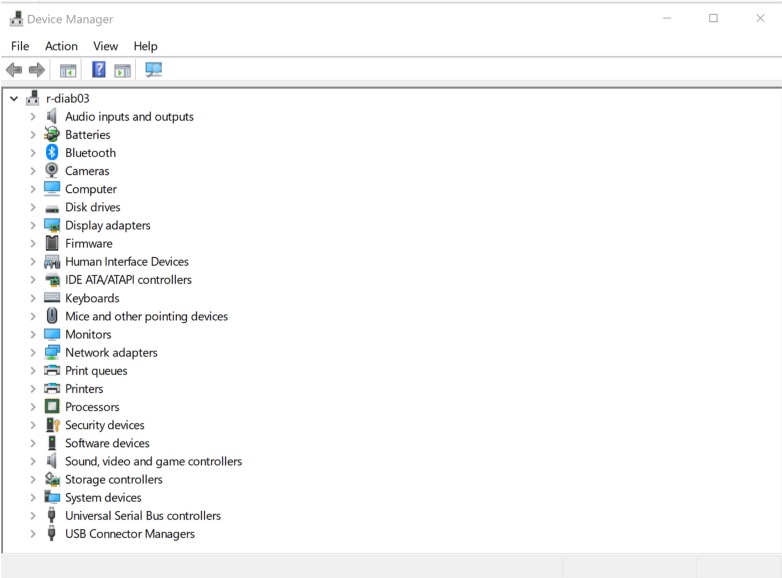Maximize the Device Manager window
Screen dimensions: 782x578
click(713, 18)
